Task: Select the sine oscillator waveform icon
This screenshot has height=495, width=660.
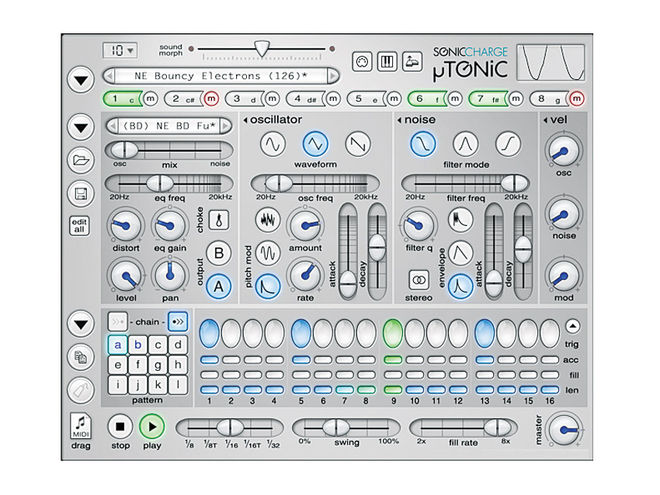Action: 273,146
